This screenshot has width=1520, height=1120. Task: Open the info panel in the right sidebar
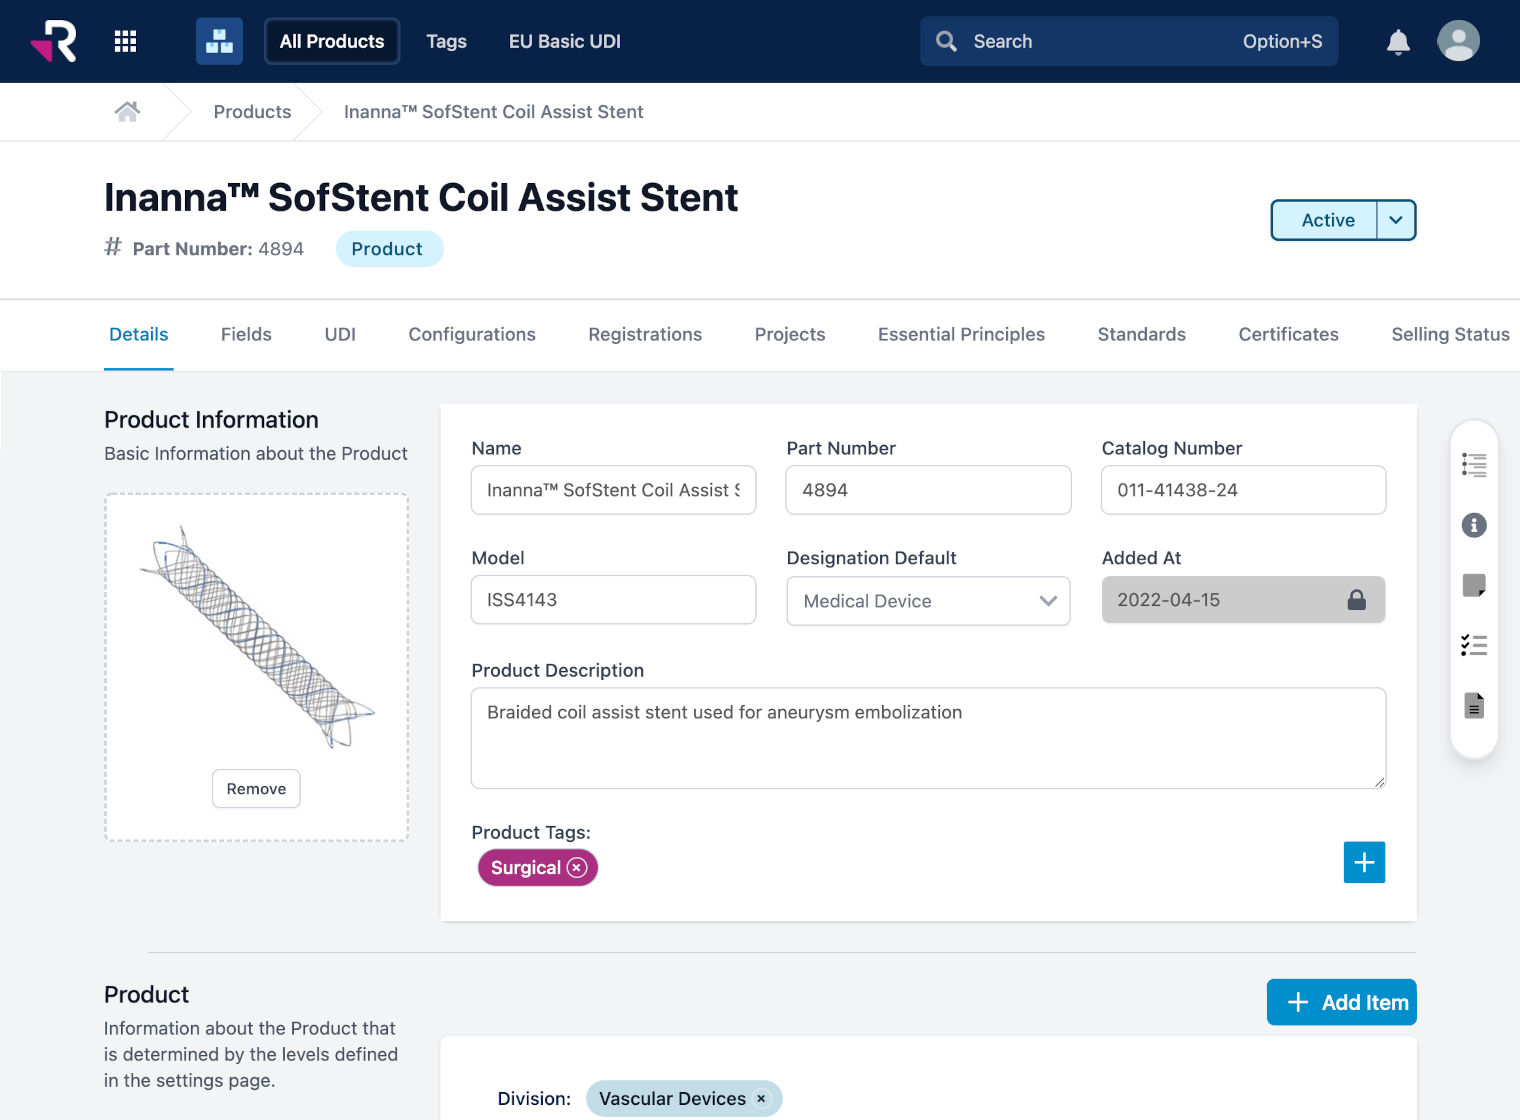point(1473,525)
